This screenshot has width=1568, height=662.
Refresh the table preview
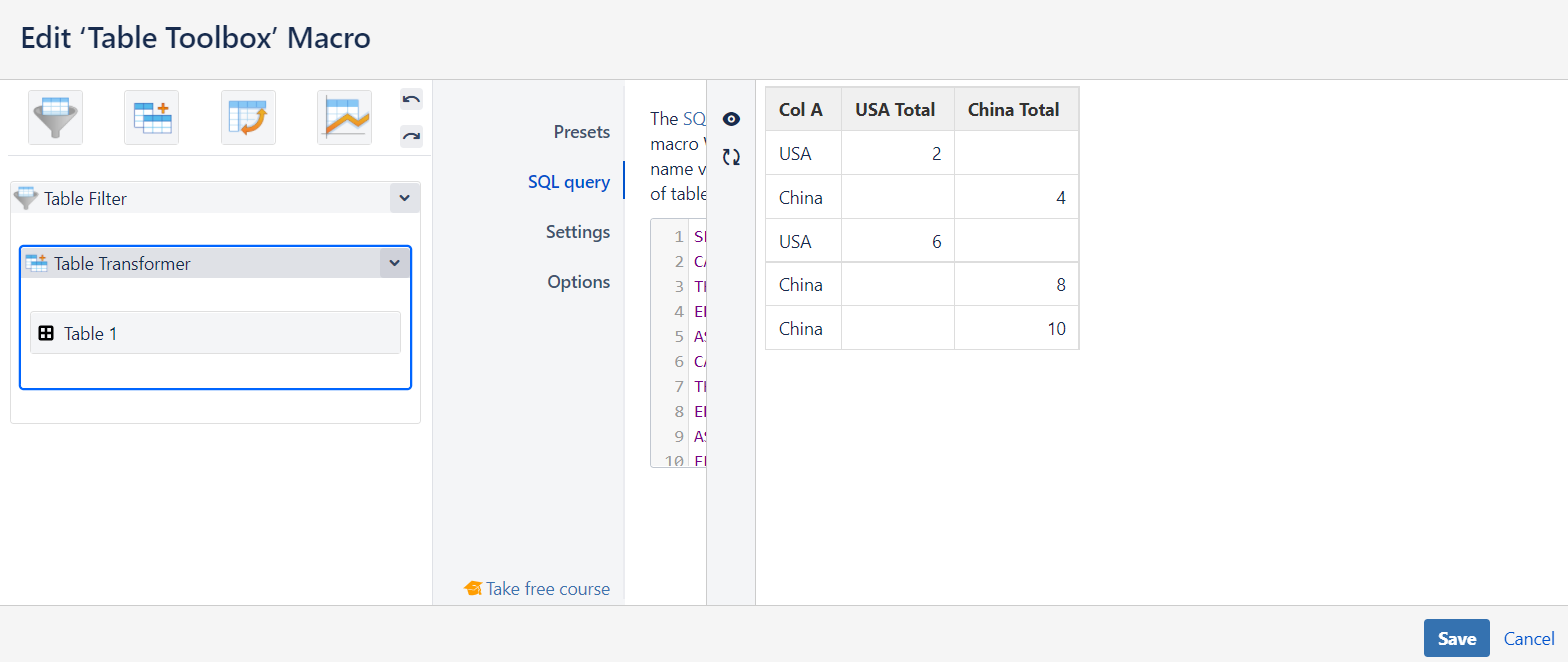click(731, 157)
